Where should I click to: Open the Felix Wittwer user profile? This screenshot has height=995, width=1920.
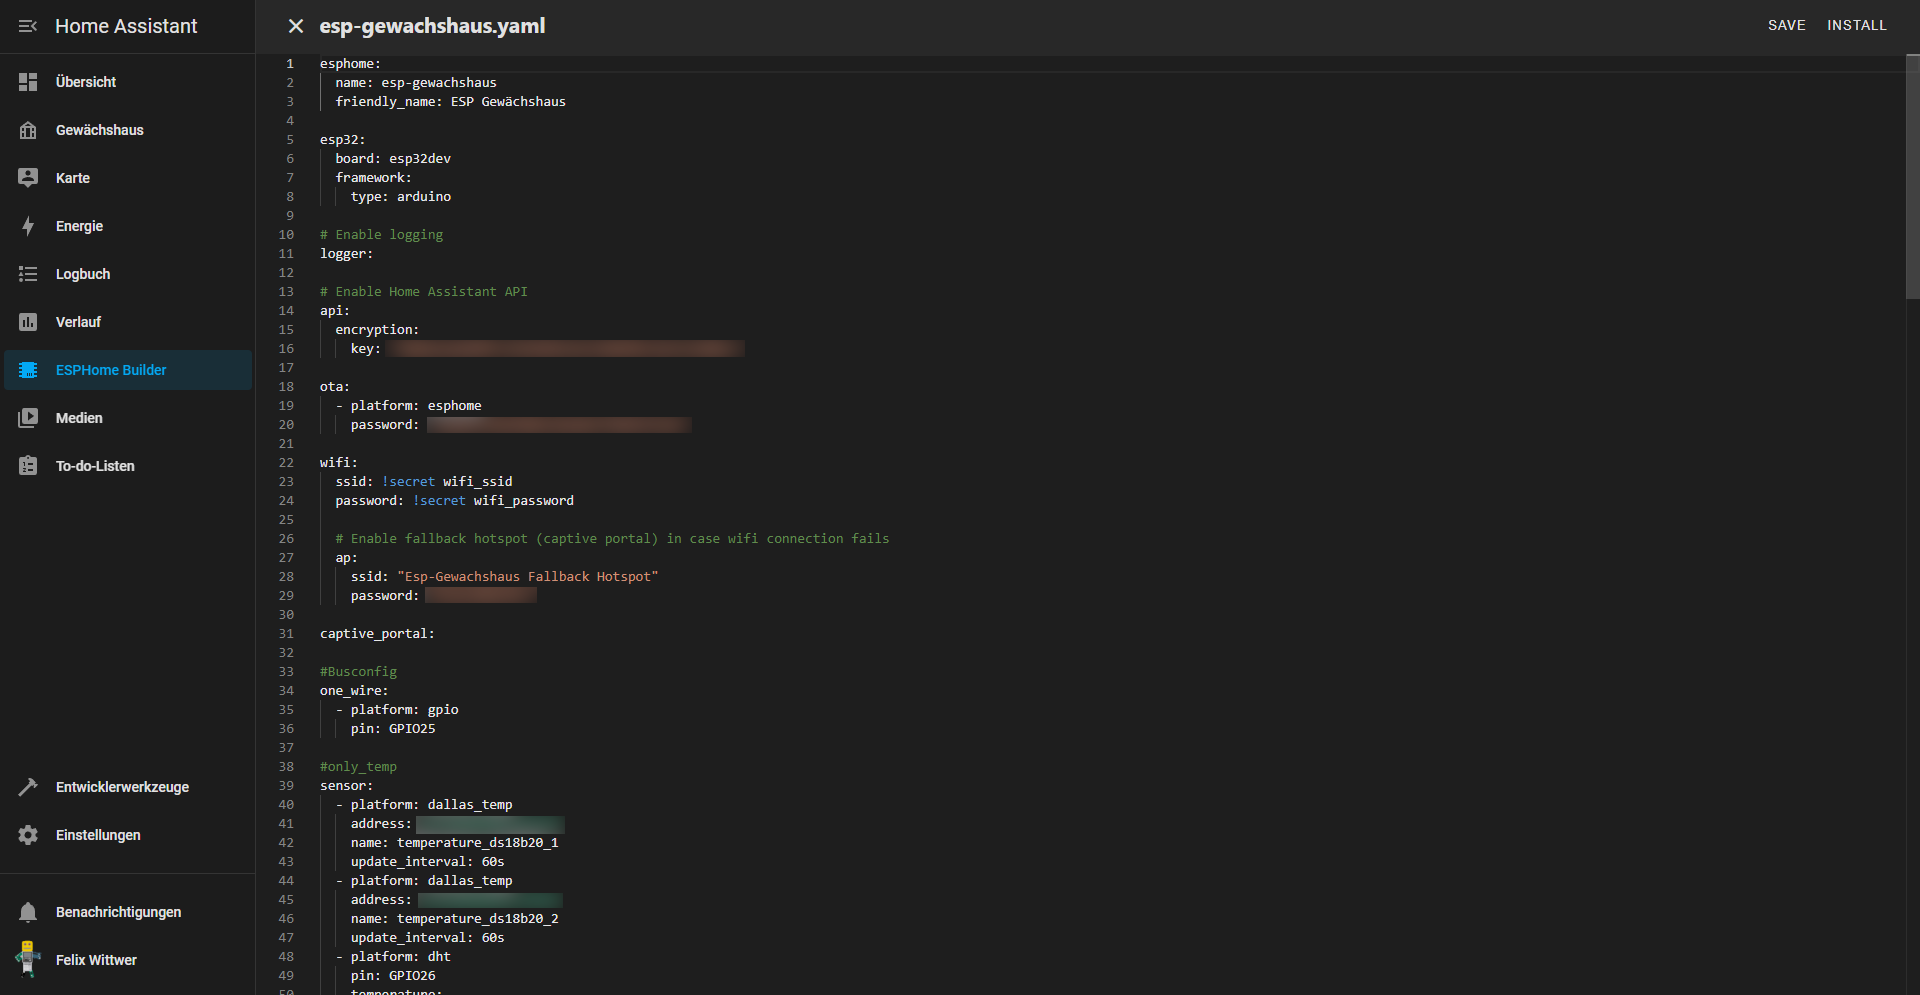click(96, 960)
